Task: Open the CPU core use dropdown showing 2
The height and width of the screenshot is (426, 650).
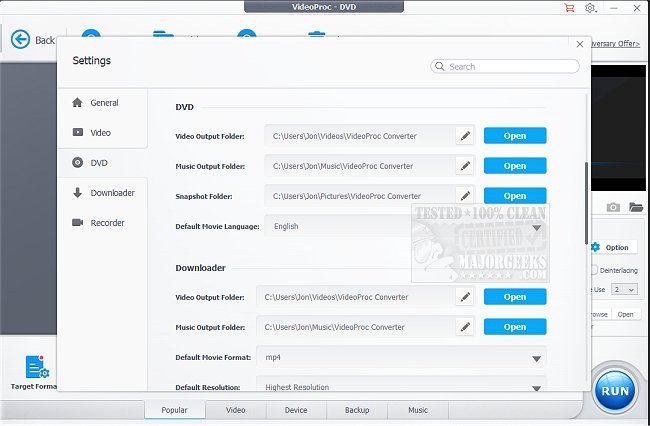Action: pyautogui.click(x=625, y=289)
